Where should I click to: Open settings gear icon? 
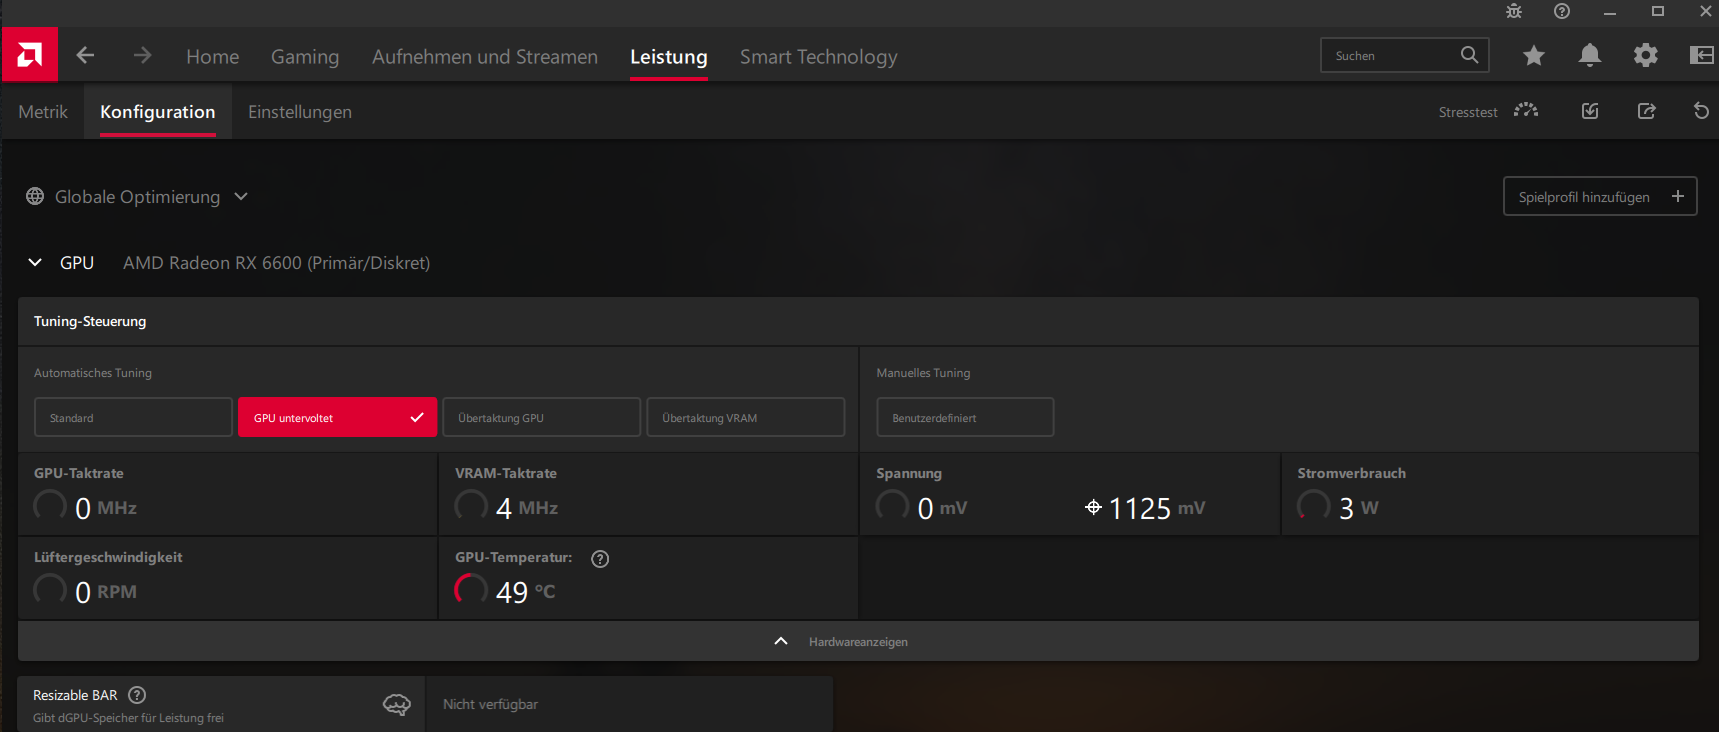1646,56
